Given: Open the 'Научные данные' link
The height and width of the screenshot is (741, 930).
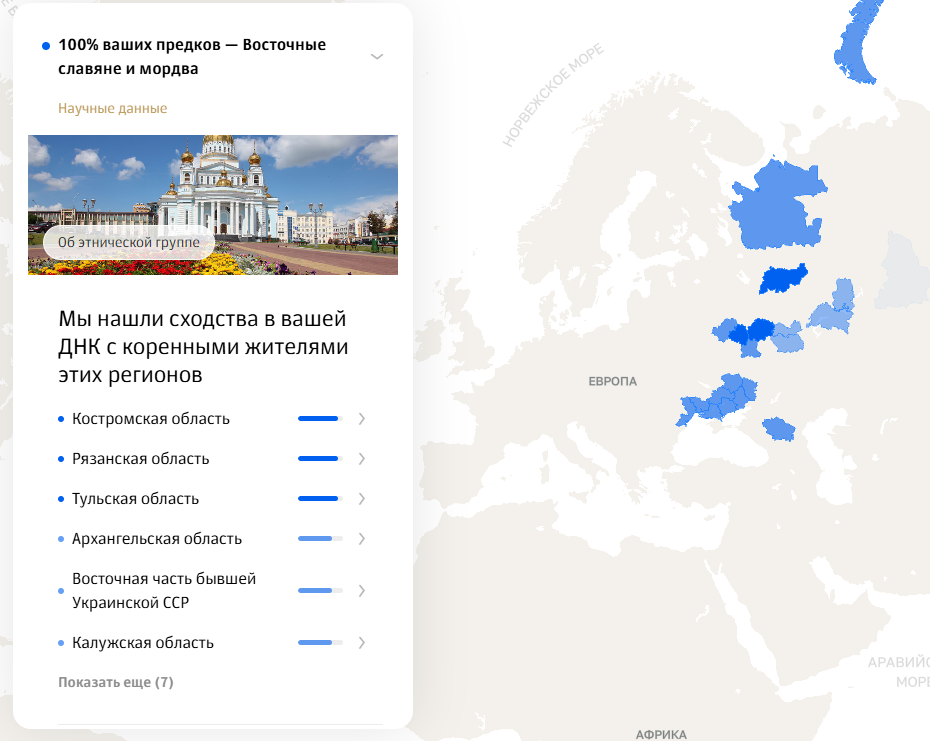Looking at the screenshot, I should pos(112,108).
